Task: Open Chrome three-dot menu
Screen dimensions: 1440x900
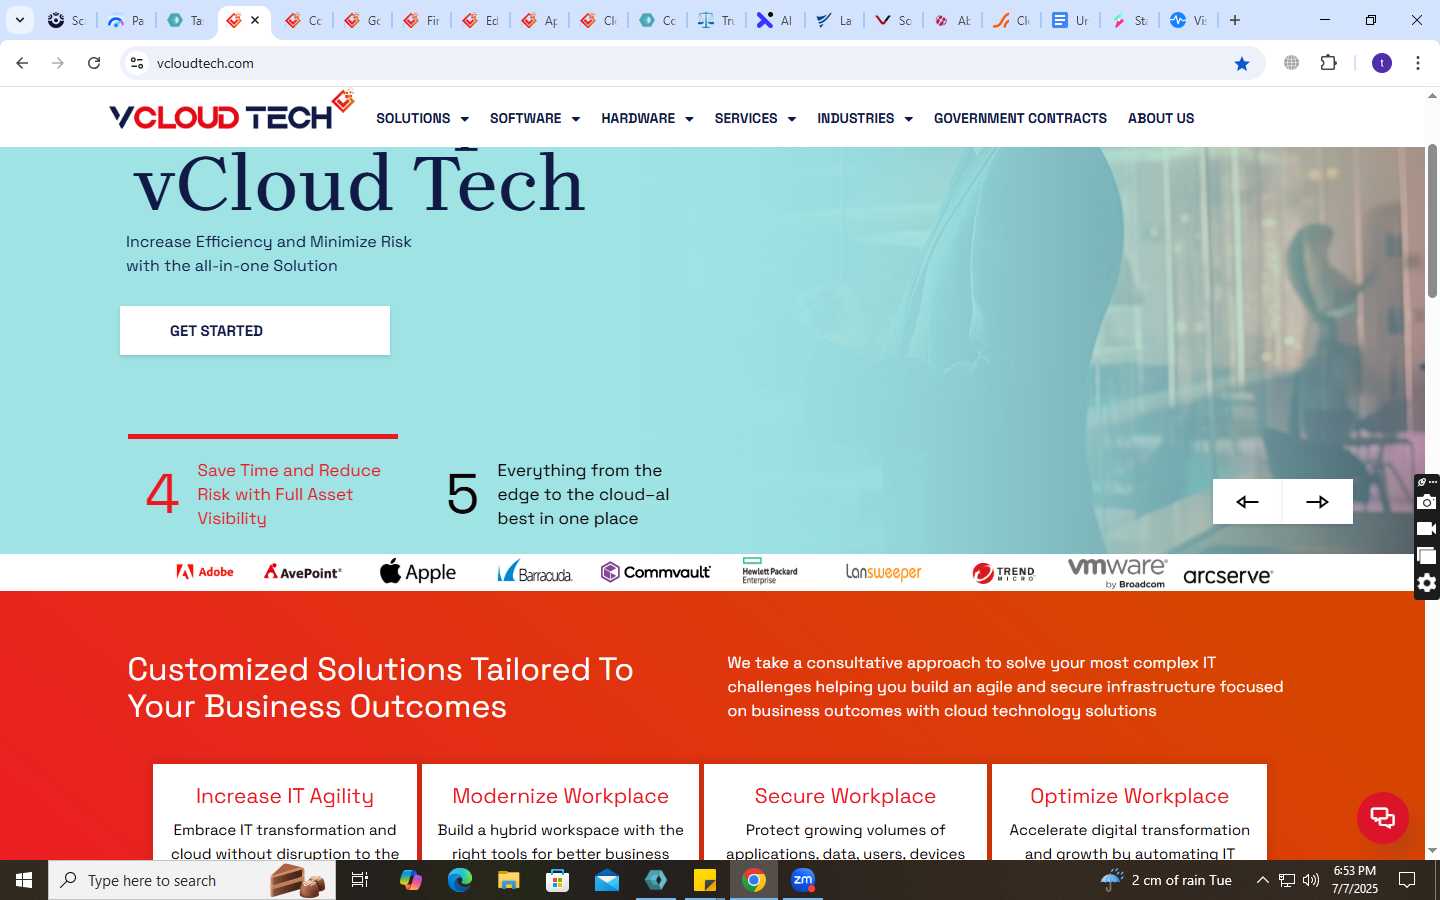Action: [1418, 63]
